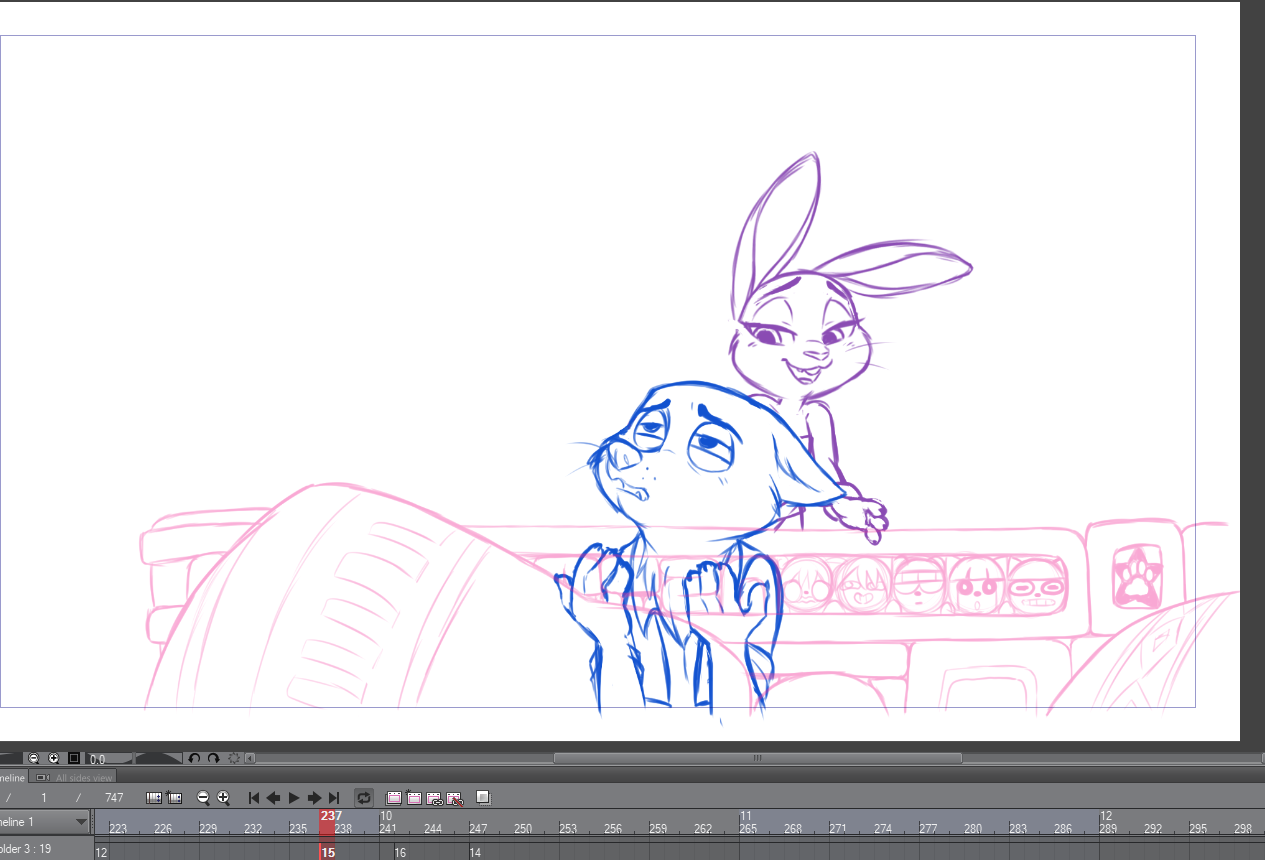Zoom in the timeline view
1265x860 pixels.
[x=223, y=798]
